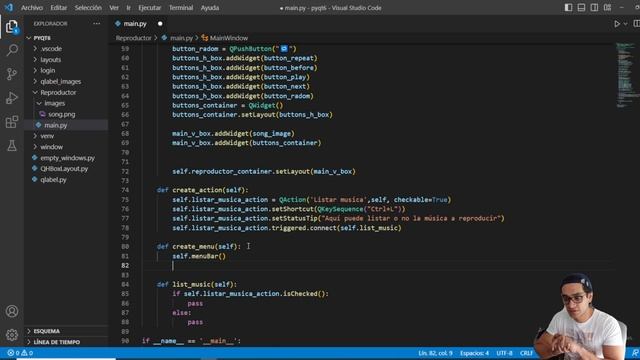Image resolution: width=640 pixels, height=360 pixels.
Task: Select main.py in the file tree
Action: tap(56, 125)
